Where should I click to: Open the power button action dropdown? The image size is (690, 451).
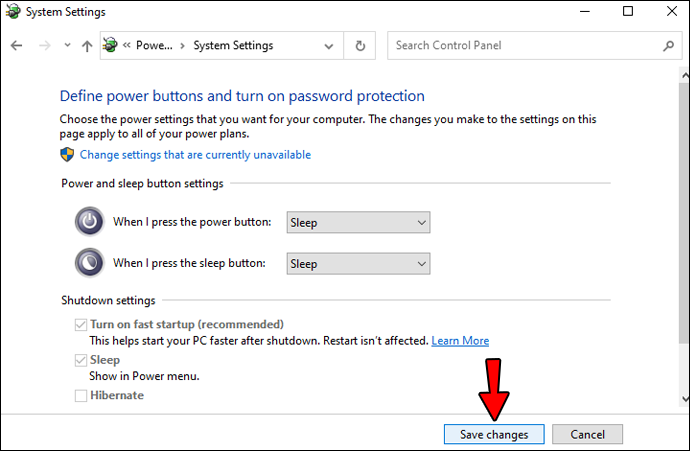pyautogui.click(x=358, y=222)
